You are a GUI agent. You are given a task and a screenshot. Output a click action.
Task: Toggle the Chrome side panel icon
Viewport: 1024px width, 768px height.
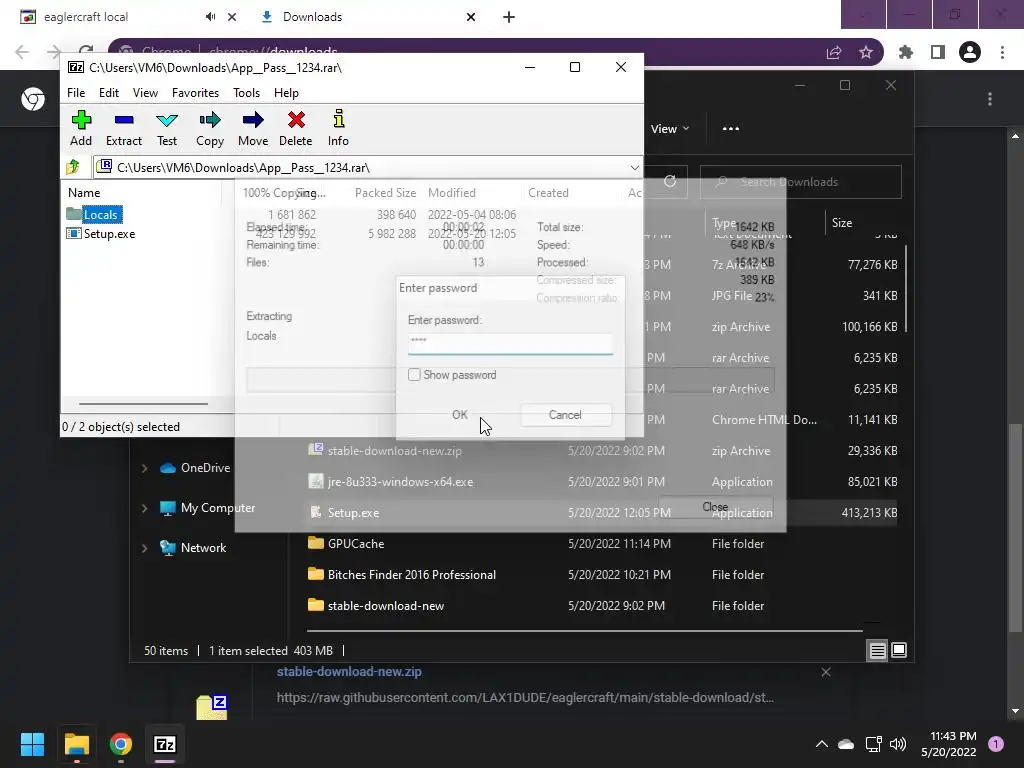[938, 52]
